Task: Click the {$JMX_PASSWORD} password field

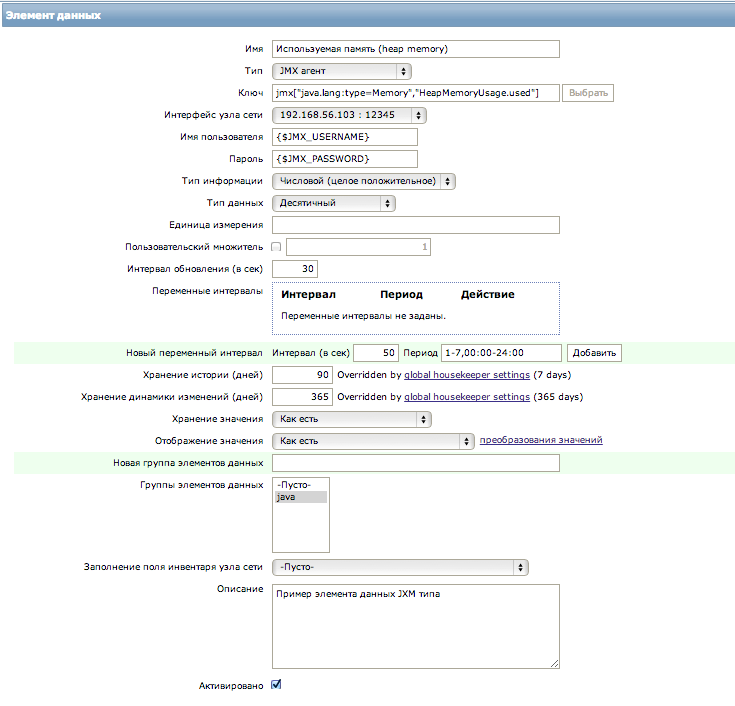Action: point(345,159)
